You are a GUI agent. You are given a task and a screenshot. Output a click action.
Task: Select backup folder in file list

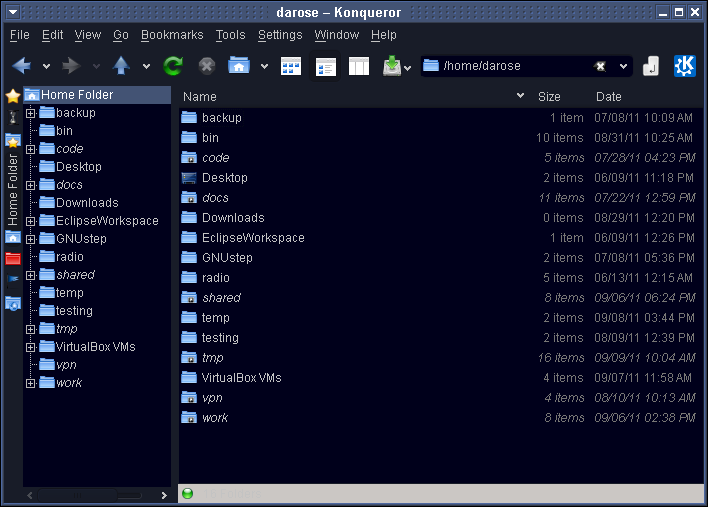click(221, 118)
